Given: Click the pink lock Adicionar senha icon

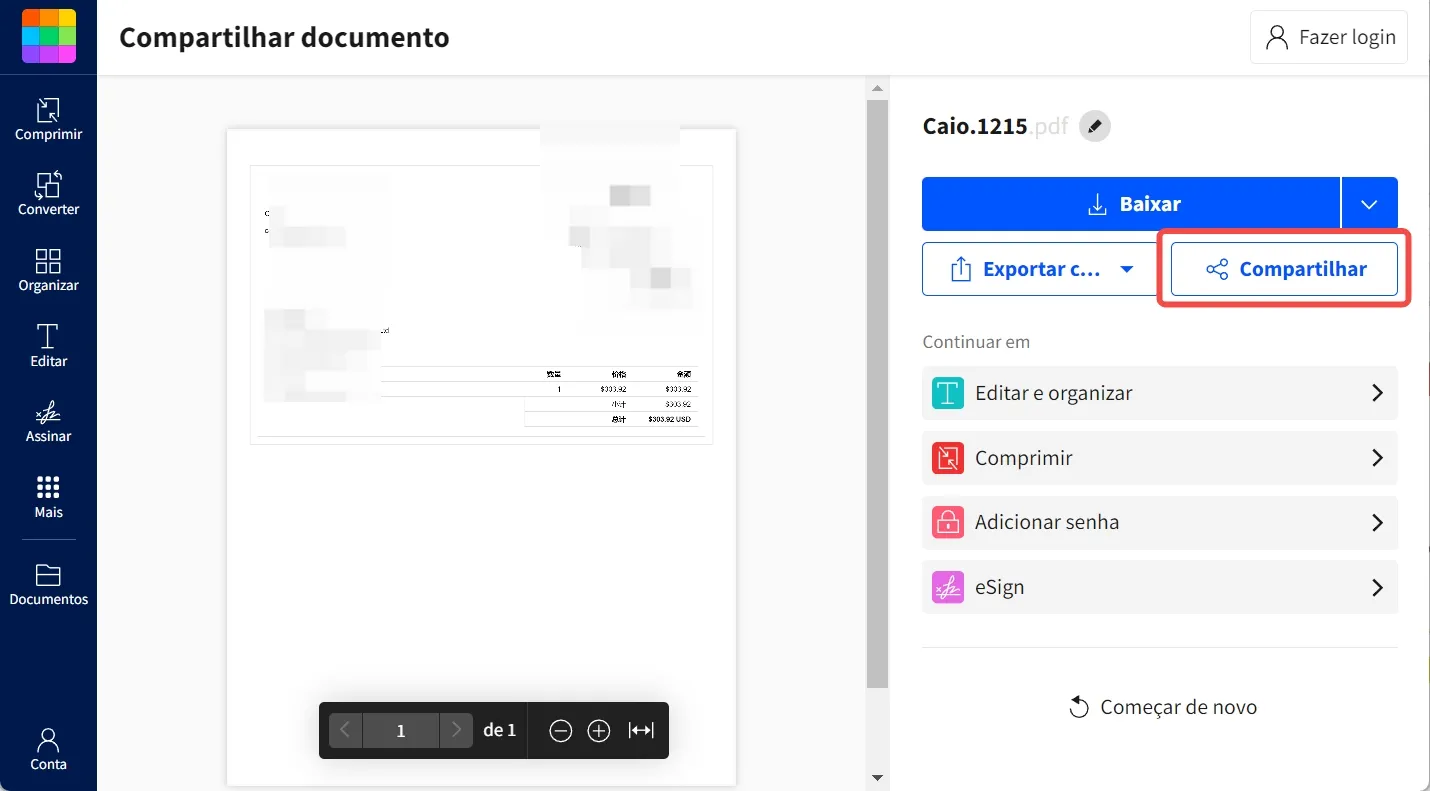Looking at the screenshot, I should point(947,522).
